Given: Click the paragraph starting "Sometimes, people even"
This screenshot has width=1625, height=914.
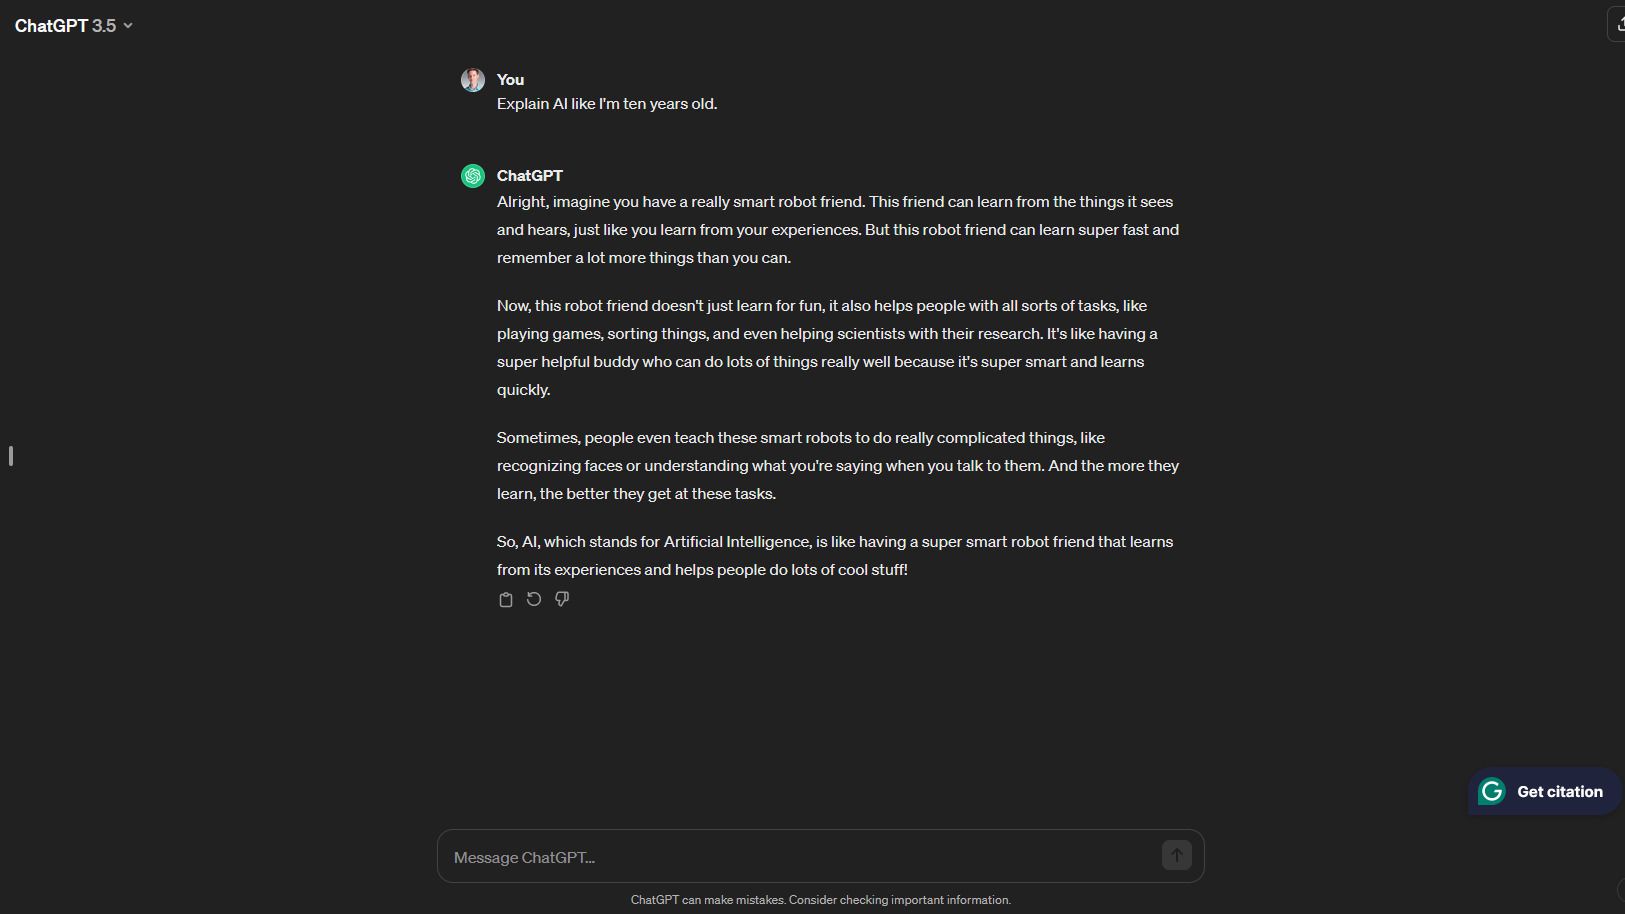Looking at the screenshot, I should click(838, 466).
